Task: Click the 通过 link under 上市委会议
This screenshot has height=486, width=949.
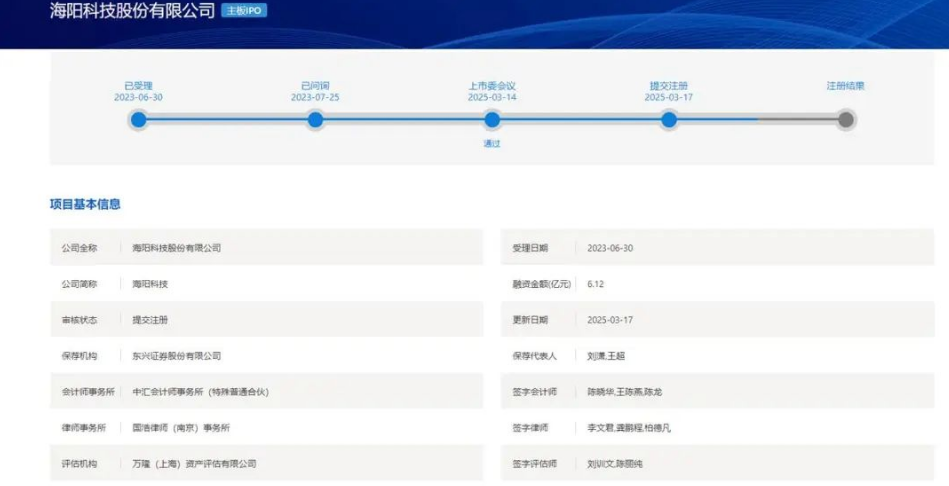Action: coord(492,143)
